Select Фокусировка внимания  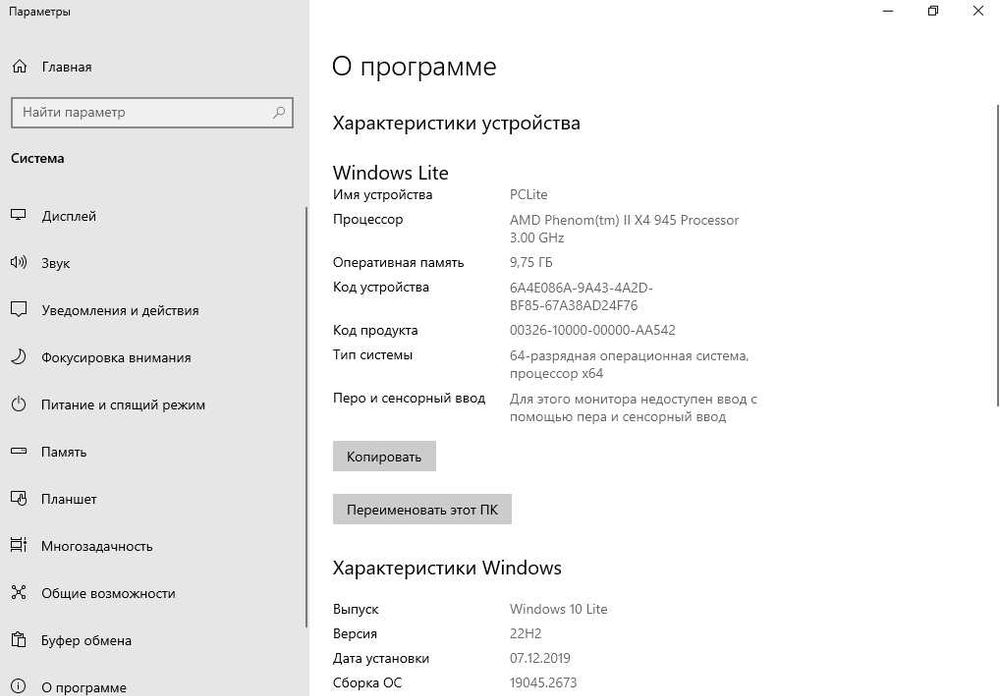point(116,358)
